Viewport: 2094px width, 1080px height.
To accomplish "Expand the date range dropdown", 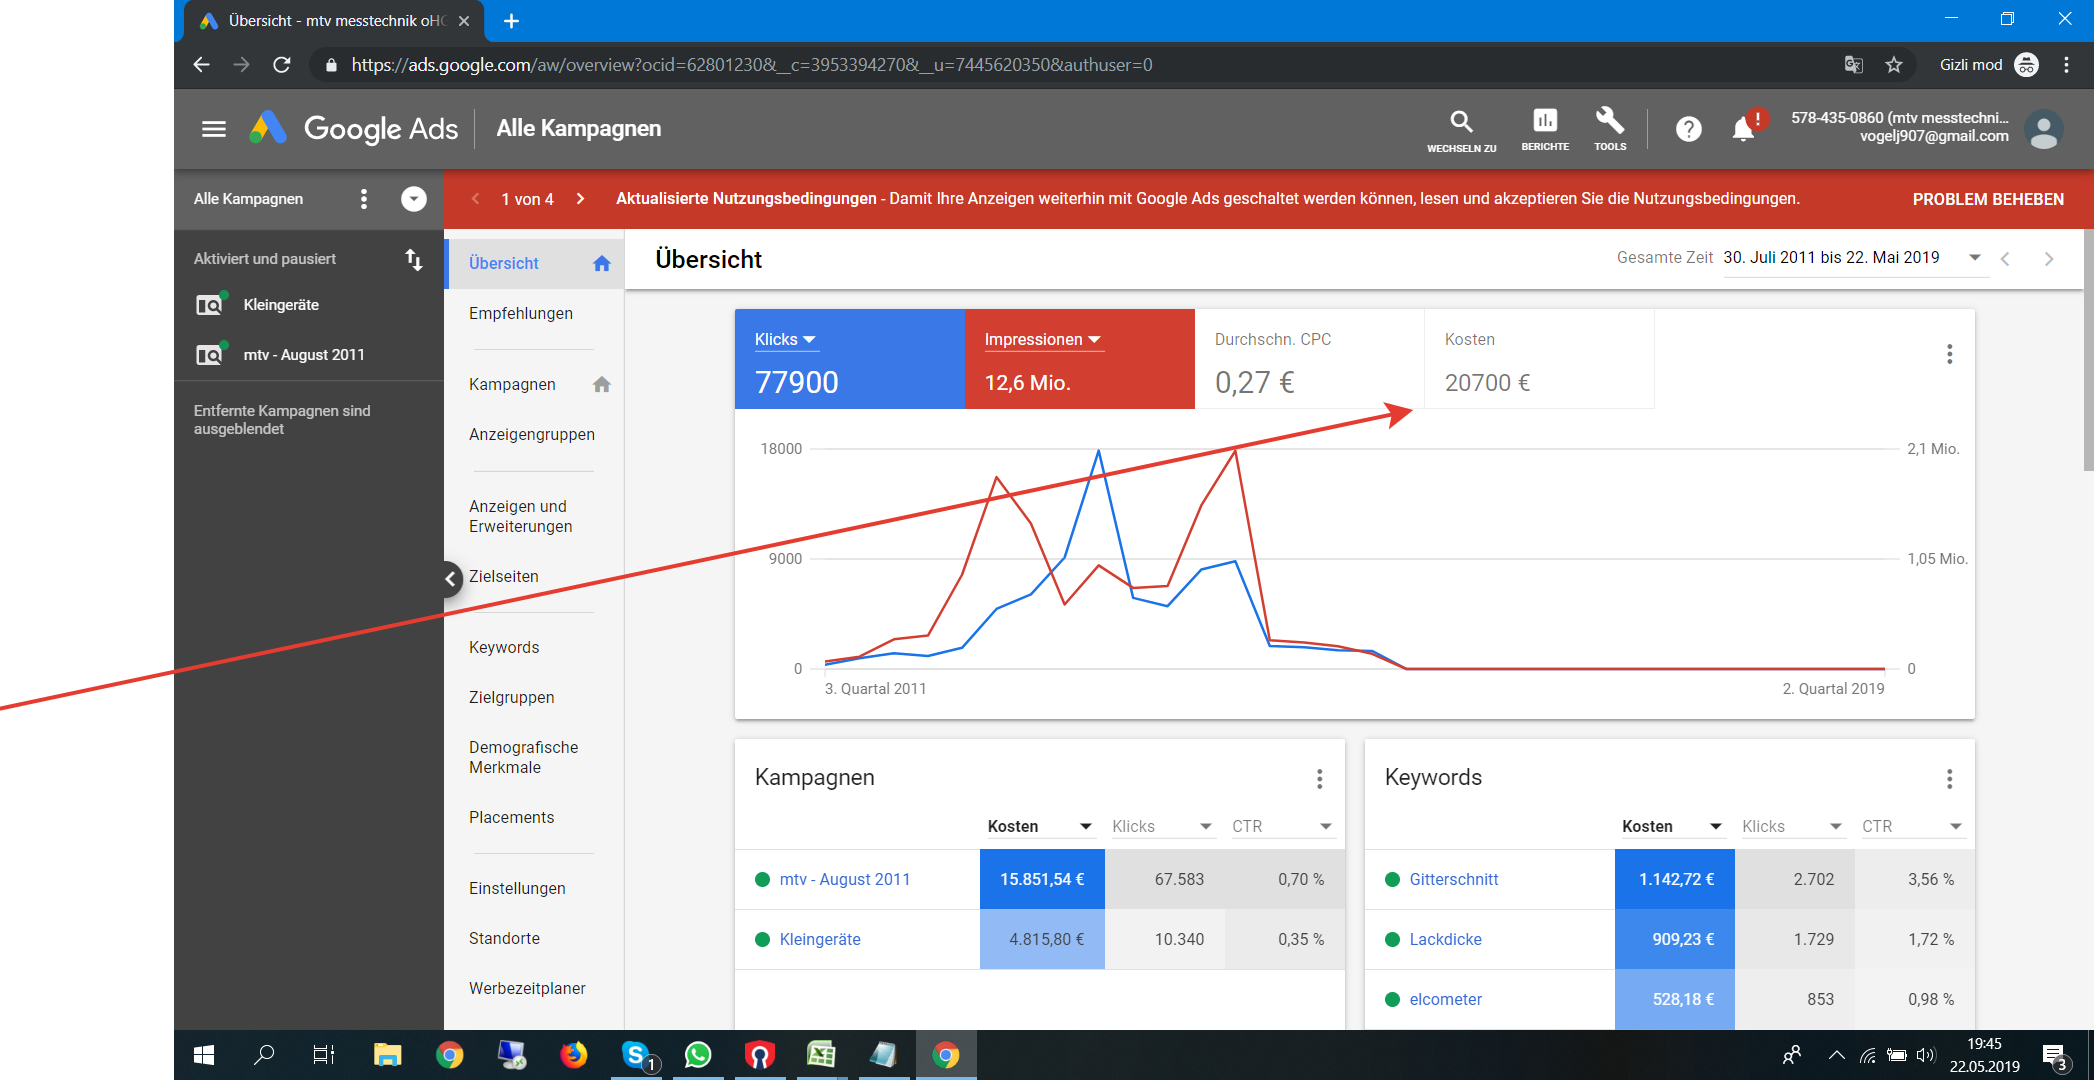I will 1975,258.
